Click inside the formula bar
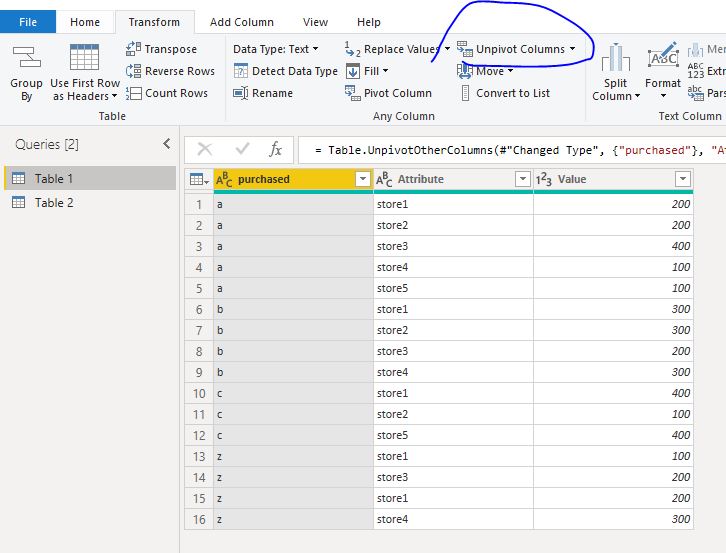Screen dimensions: 726x553 [512, 150]
